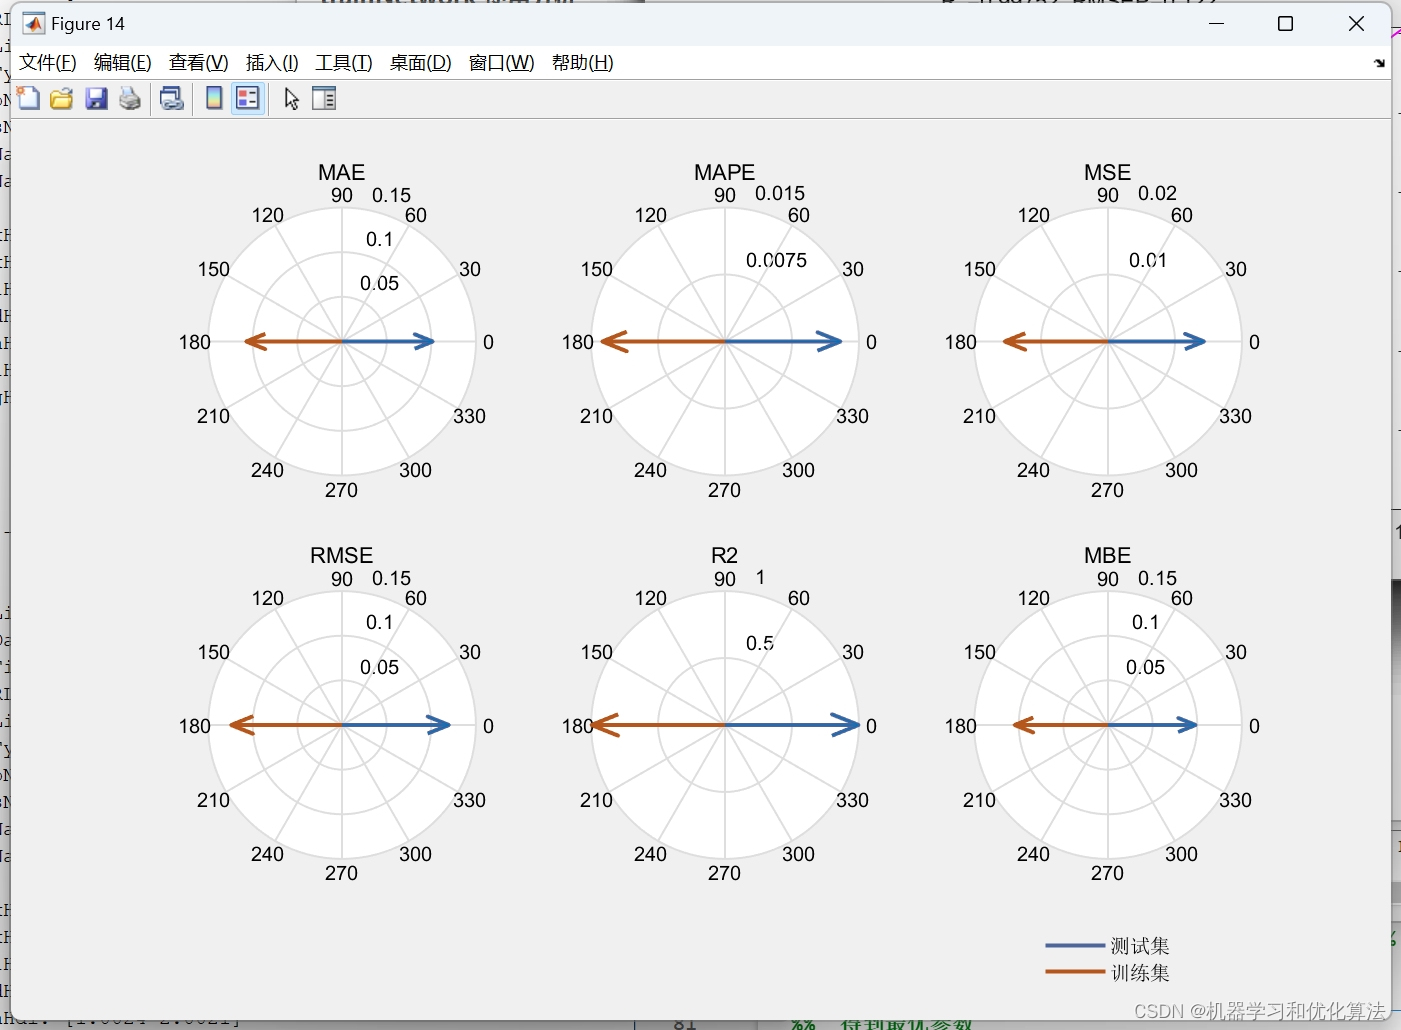1401x1030 pixels.
Task: Click the Link Plot icon
Action: point(171,98)
